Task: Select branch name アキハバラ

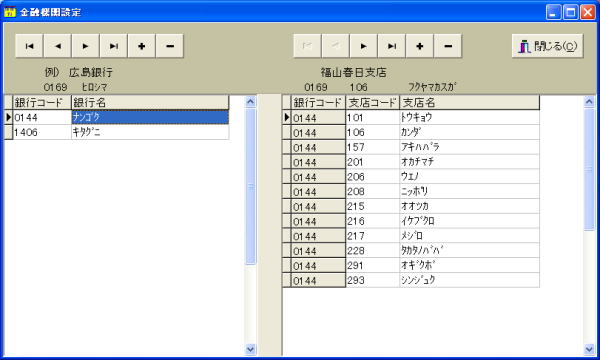Action: click(470, 147)
